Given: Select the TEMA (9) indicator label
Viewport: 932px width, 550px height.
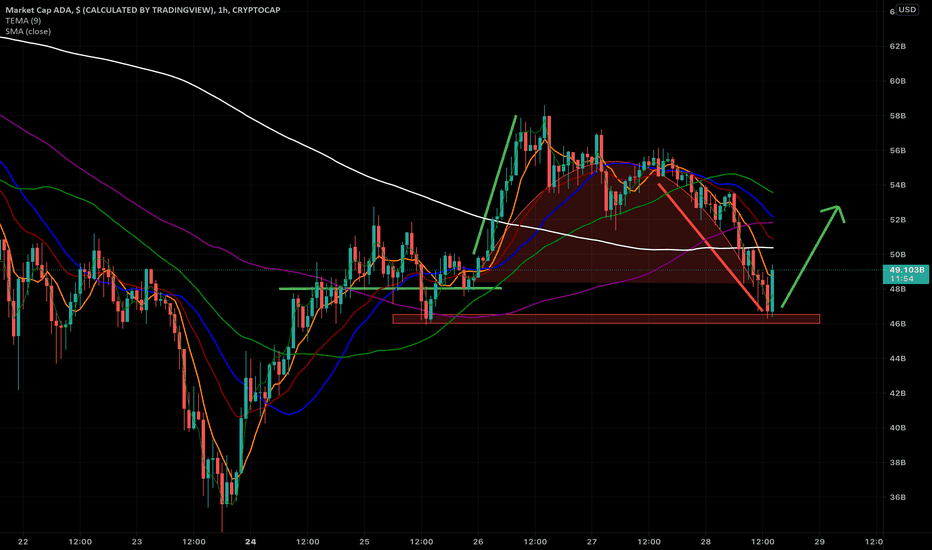Looking at the screenshot, I should click(x=23, y=20).
